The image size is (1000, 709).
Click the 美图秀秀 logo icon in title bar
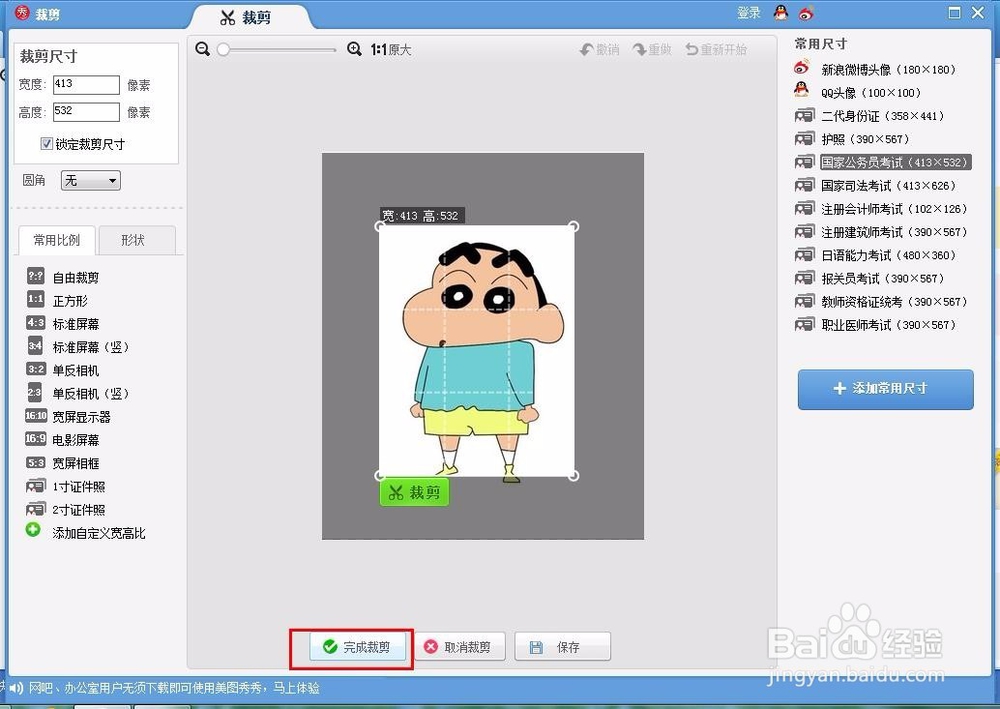[x=22, y=13]
